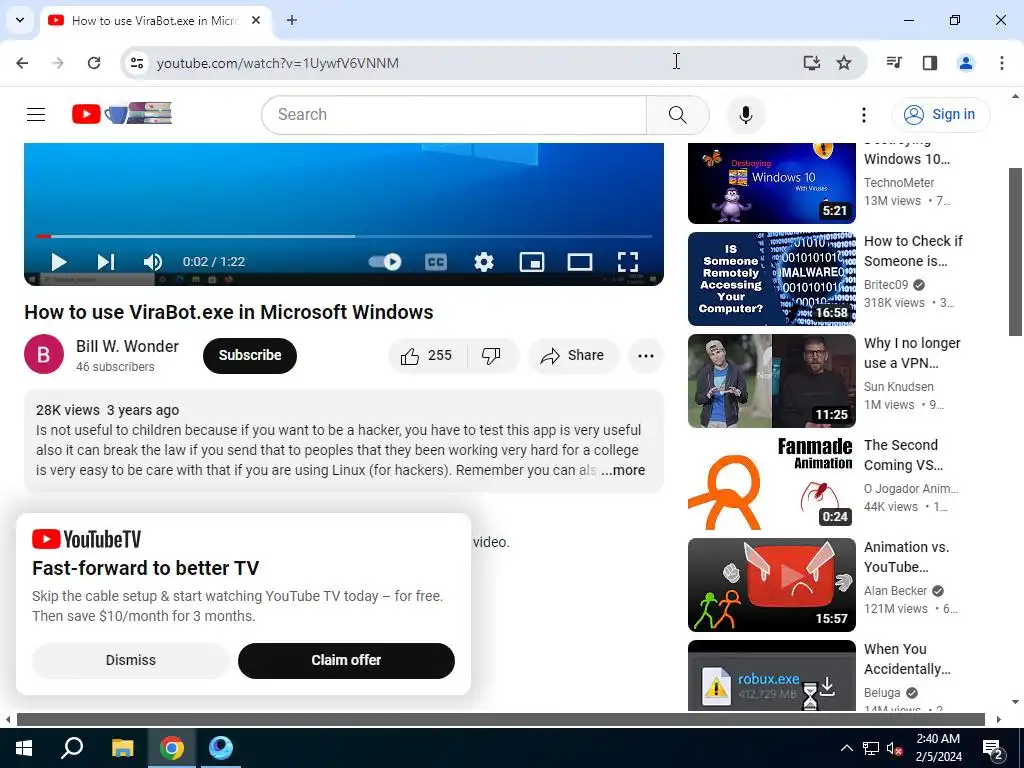This screenshot has height=768, width=1024.
Task: Open video player settings gear
Action: pos(484,262)
